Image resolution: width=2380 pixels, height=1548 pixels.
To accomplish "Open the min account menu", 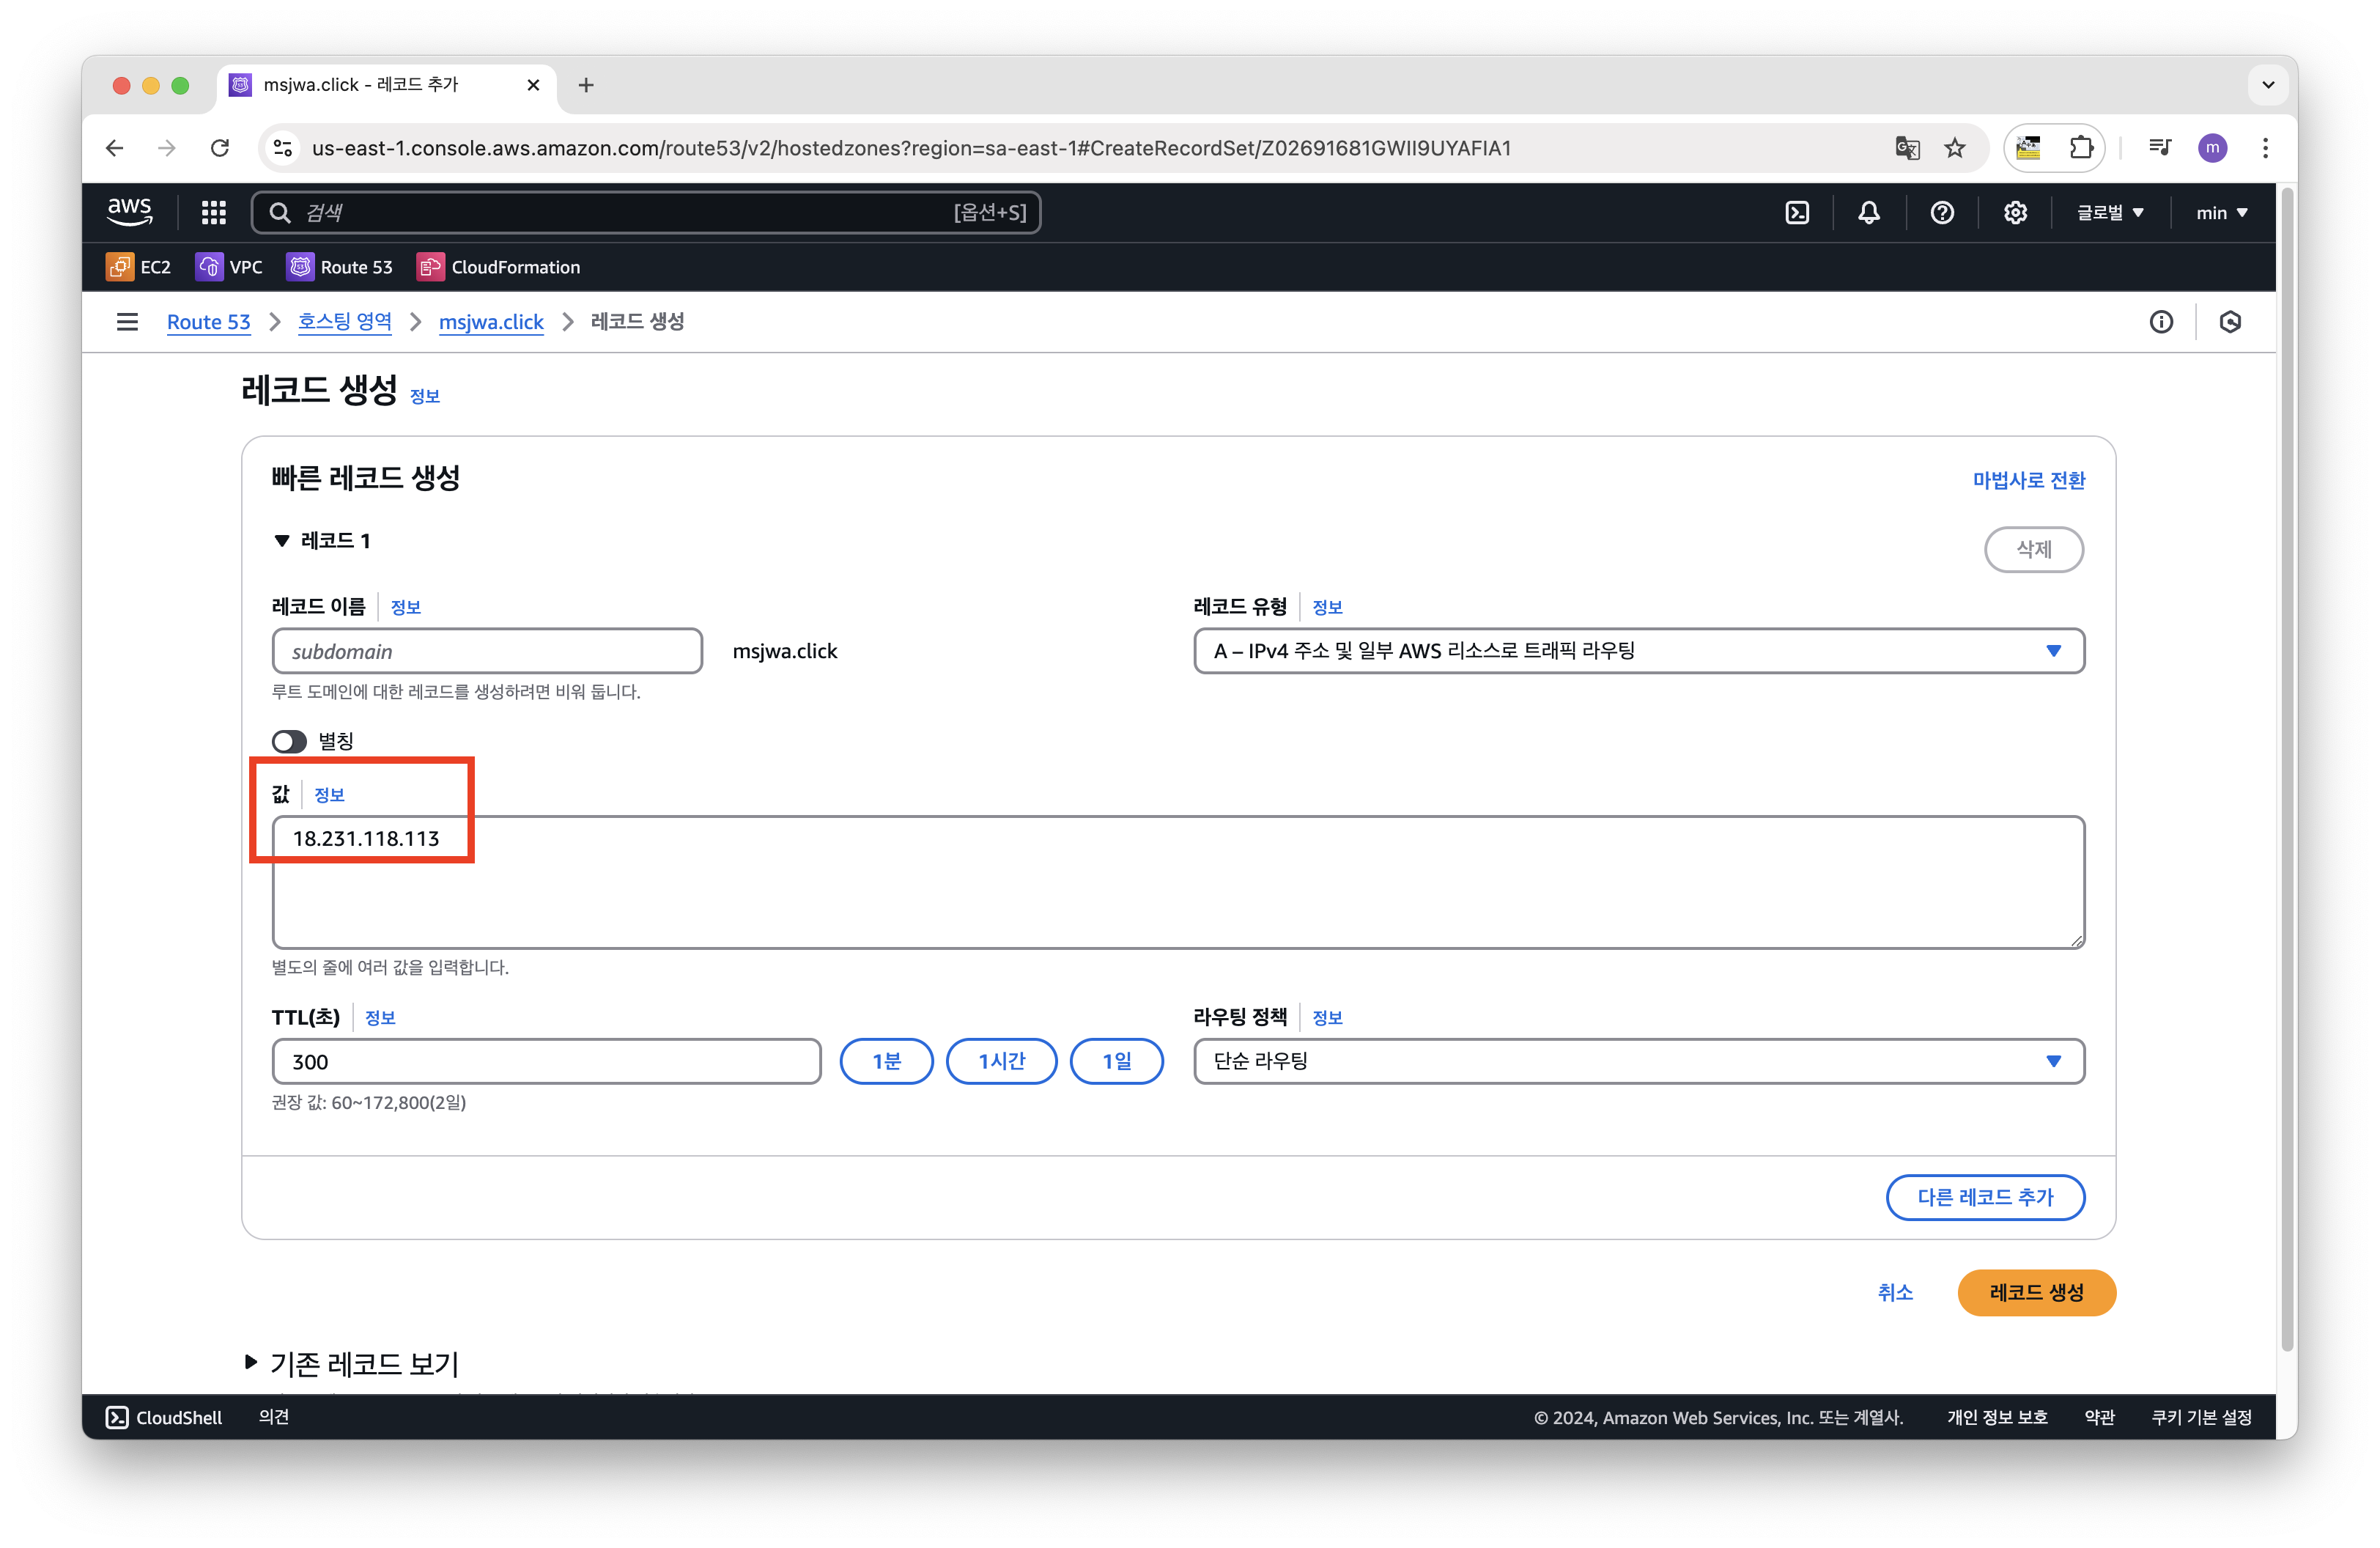I will click(2221, 212).
